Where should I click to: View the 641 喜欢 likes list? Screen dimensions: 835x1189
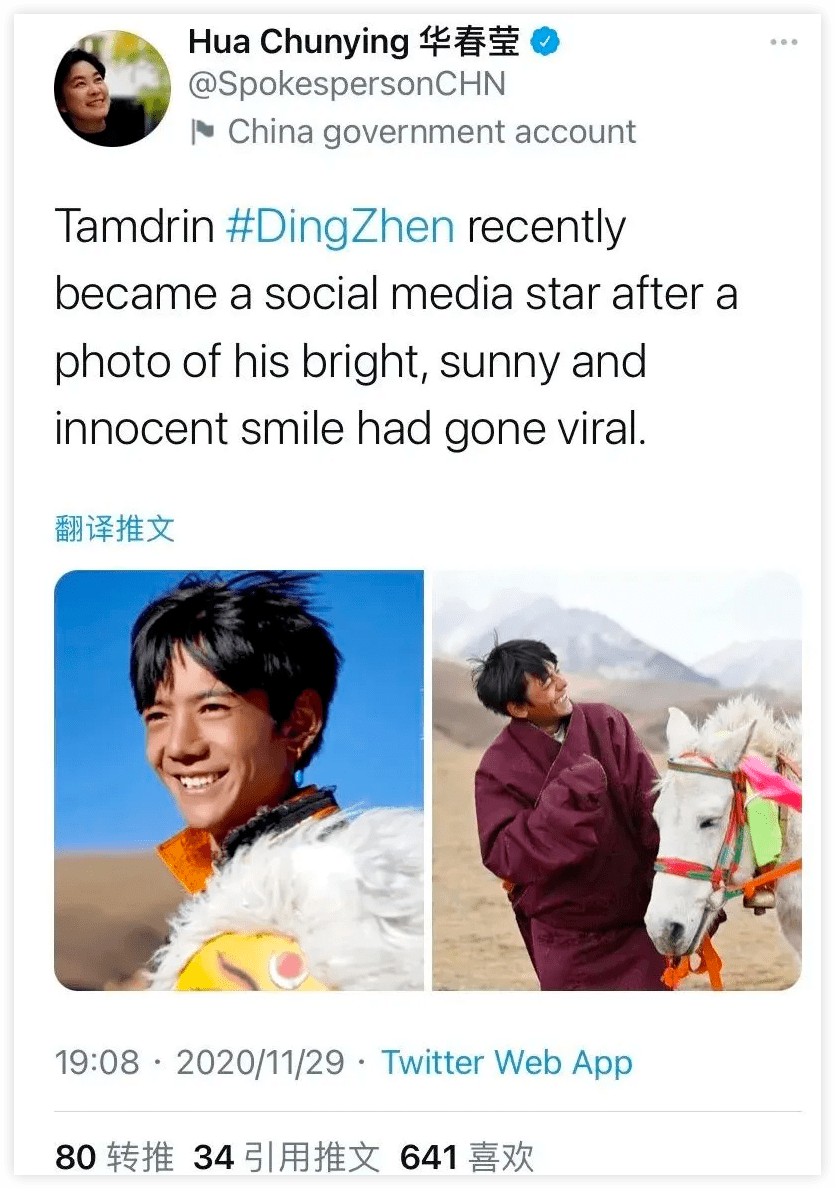pos(467,1158)
